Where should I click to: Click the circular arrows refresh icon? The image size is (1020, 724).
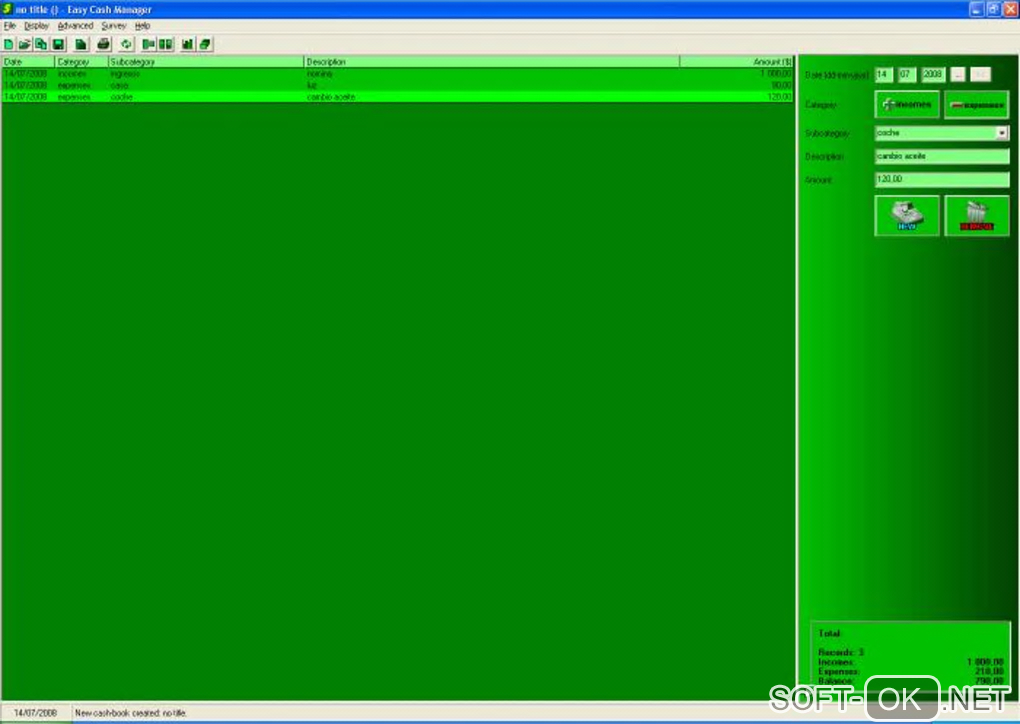point(126,44)
